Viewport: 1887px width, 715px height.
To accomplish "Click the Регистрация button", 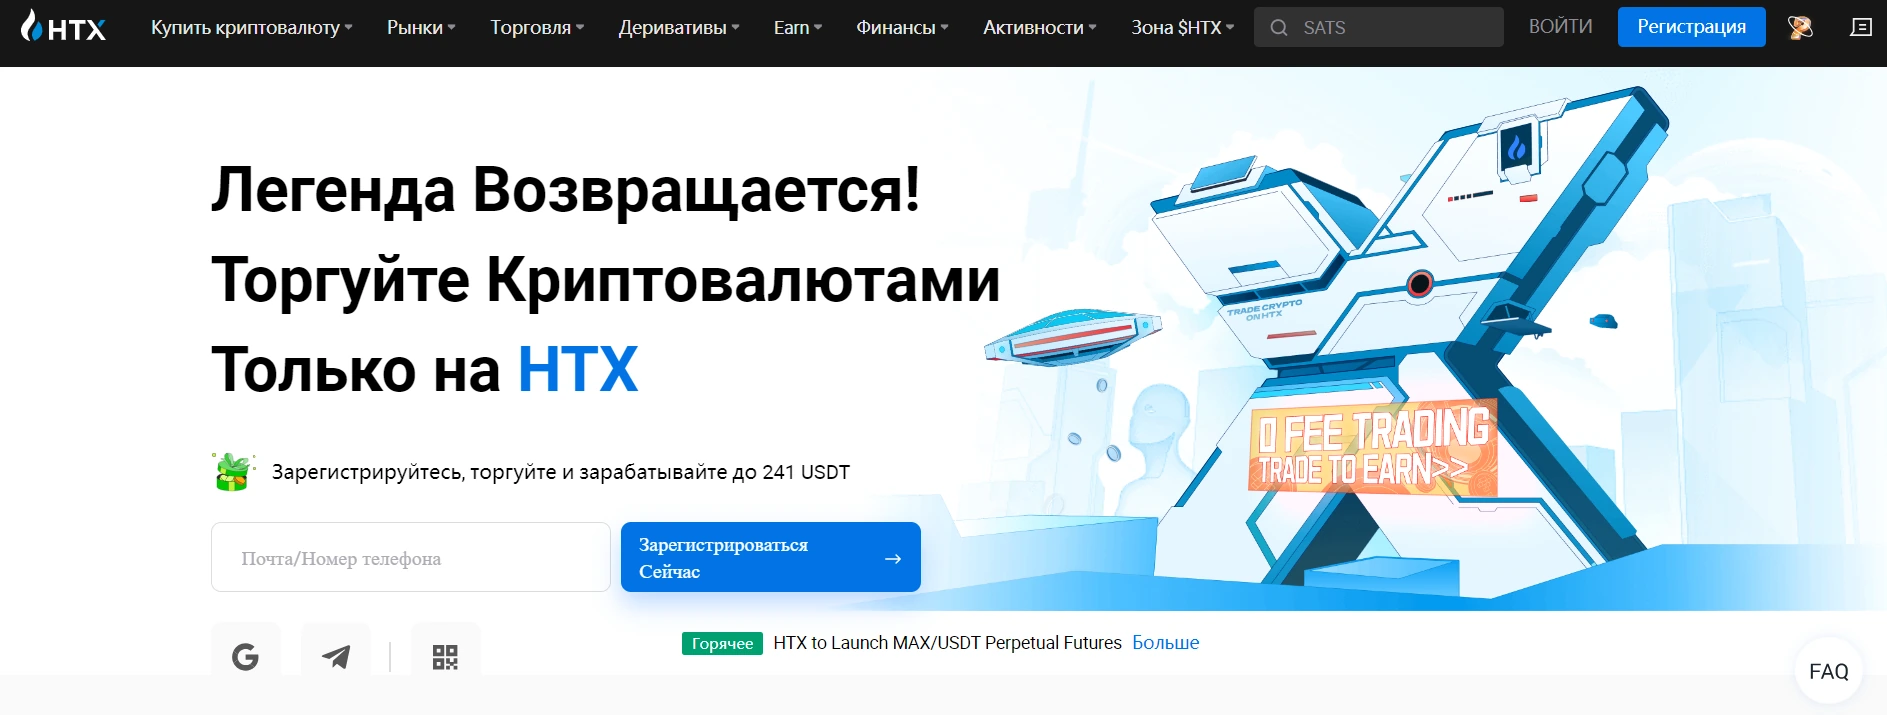I will tap(1692, 27).
